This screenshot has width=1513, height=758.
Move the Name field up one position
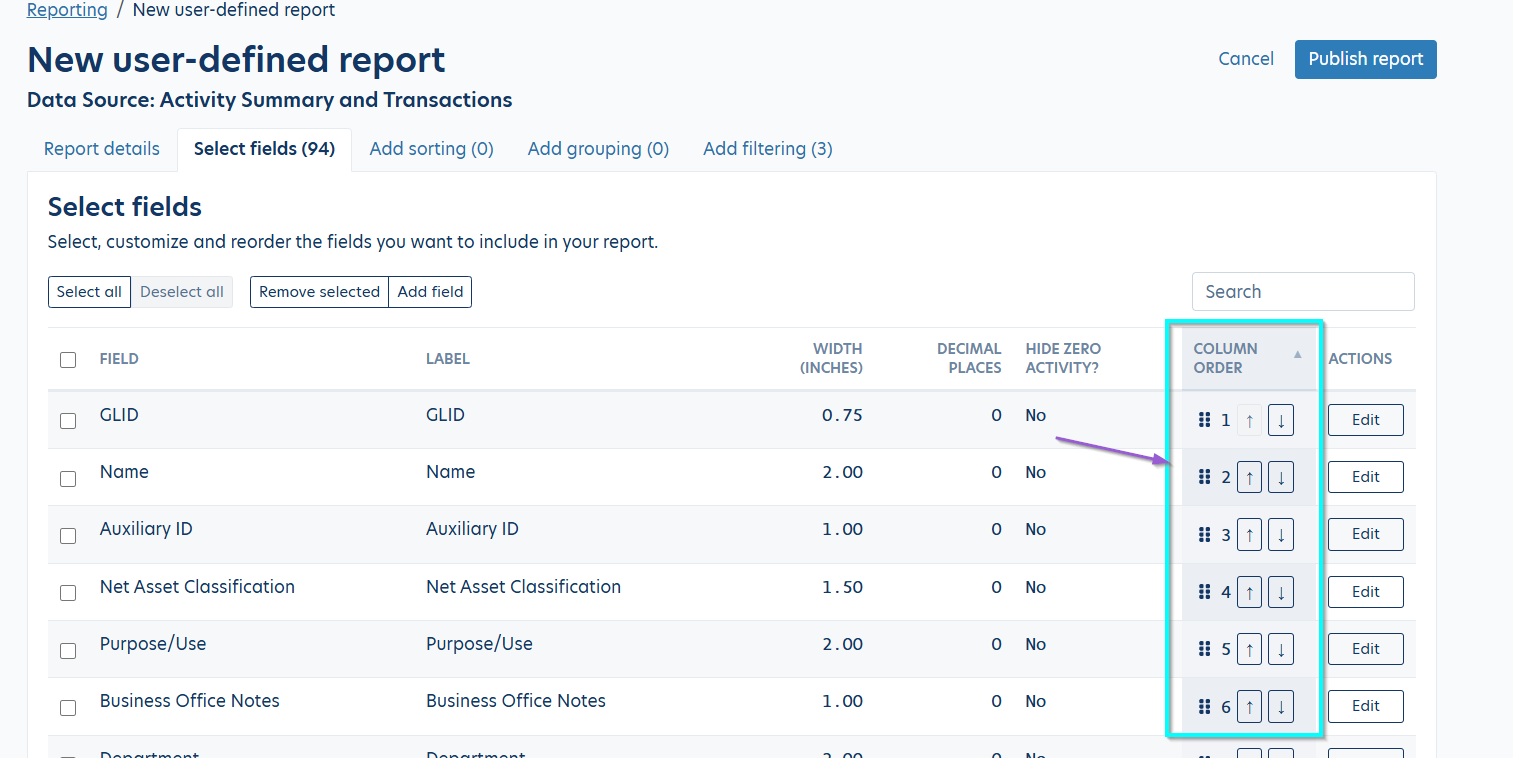click(x=1249, y=477)
